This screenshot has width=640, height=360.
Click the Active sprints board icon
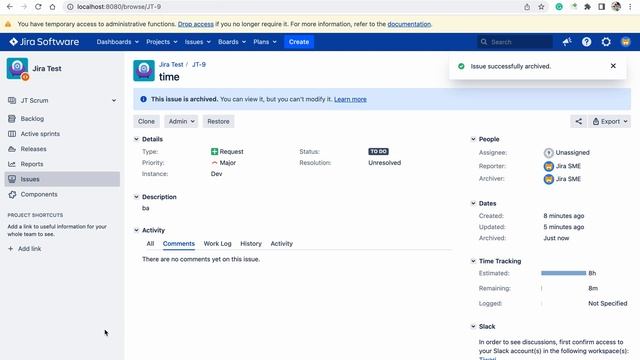(12, 133)
